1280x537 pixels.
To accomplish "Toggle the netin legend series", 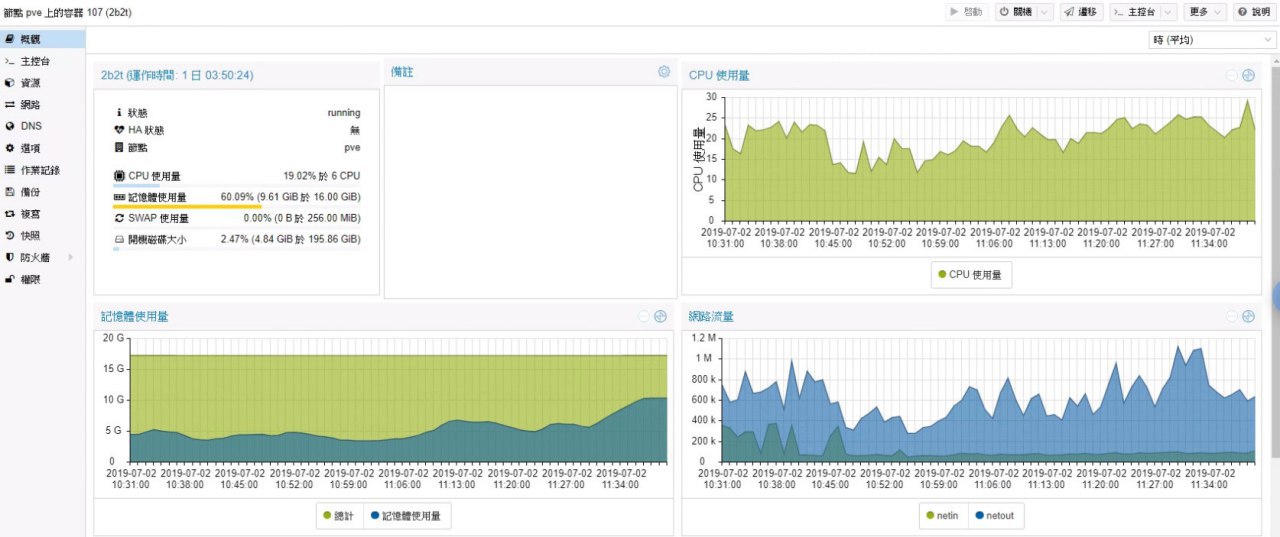I will pos(943,516).
